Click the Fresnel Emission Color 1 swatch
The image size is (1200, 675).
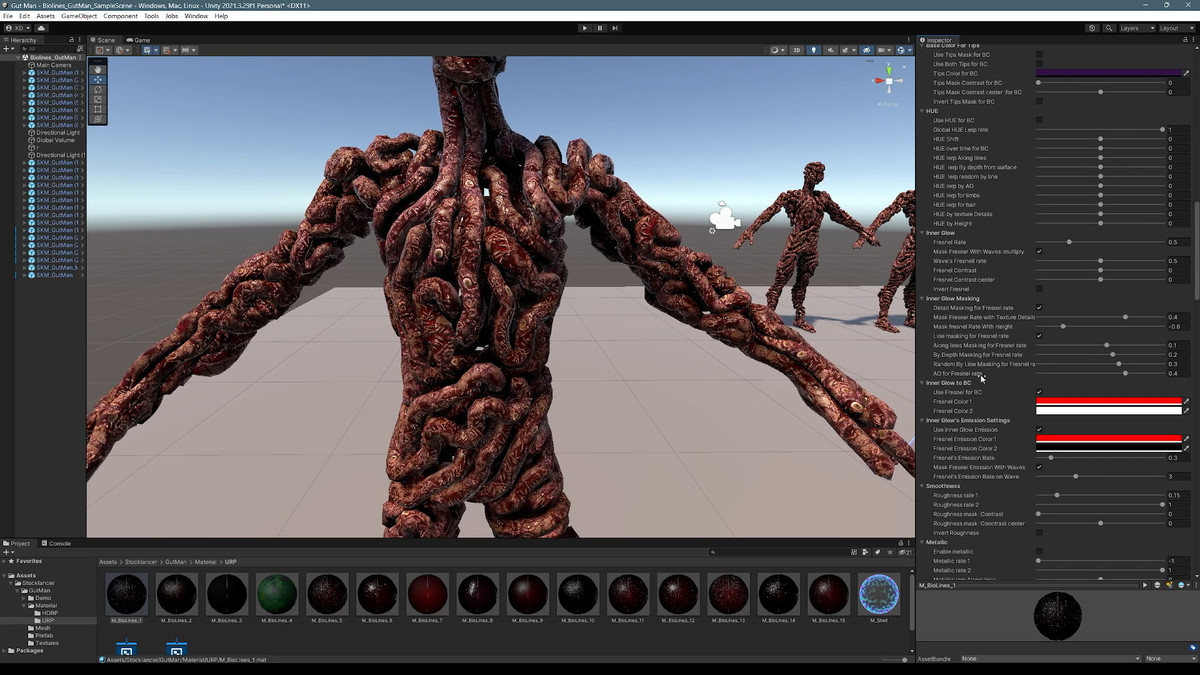pyautogui.click(x=1108, y=439)
